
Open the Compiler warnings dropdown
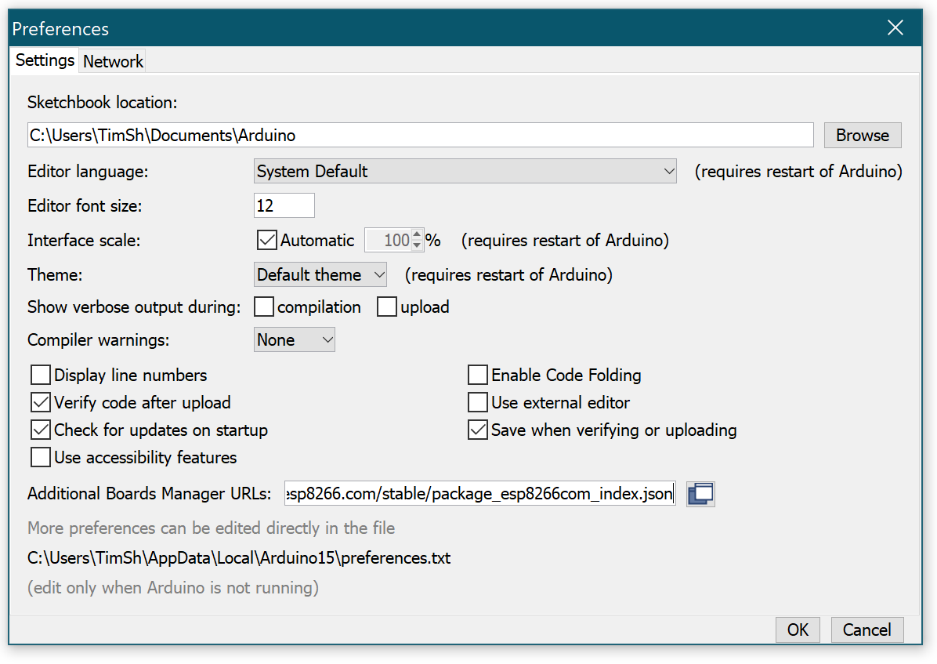coord(294,340)
